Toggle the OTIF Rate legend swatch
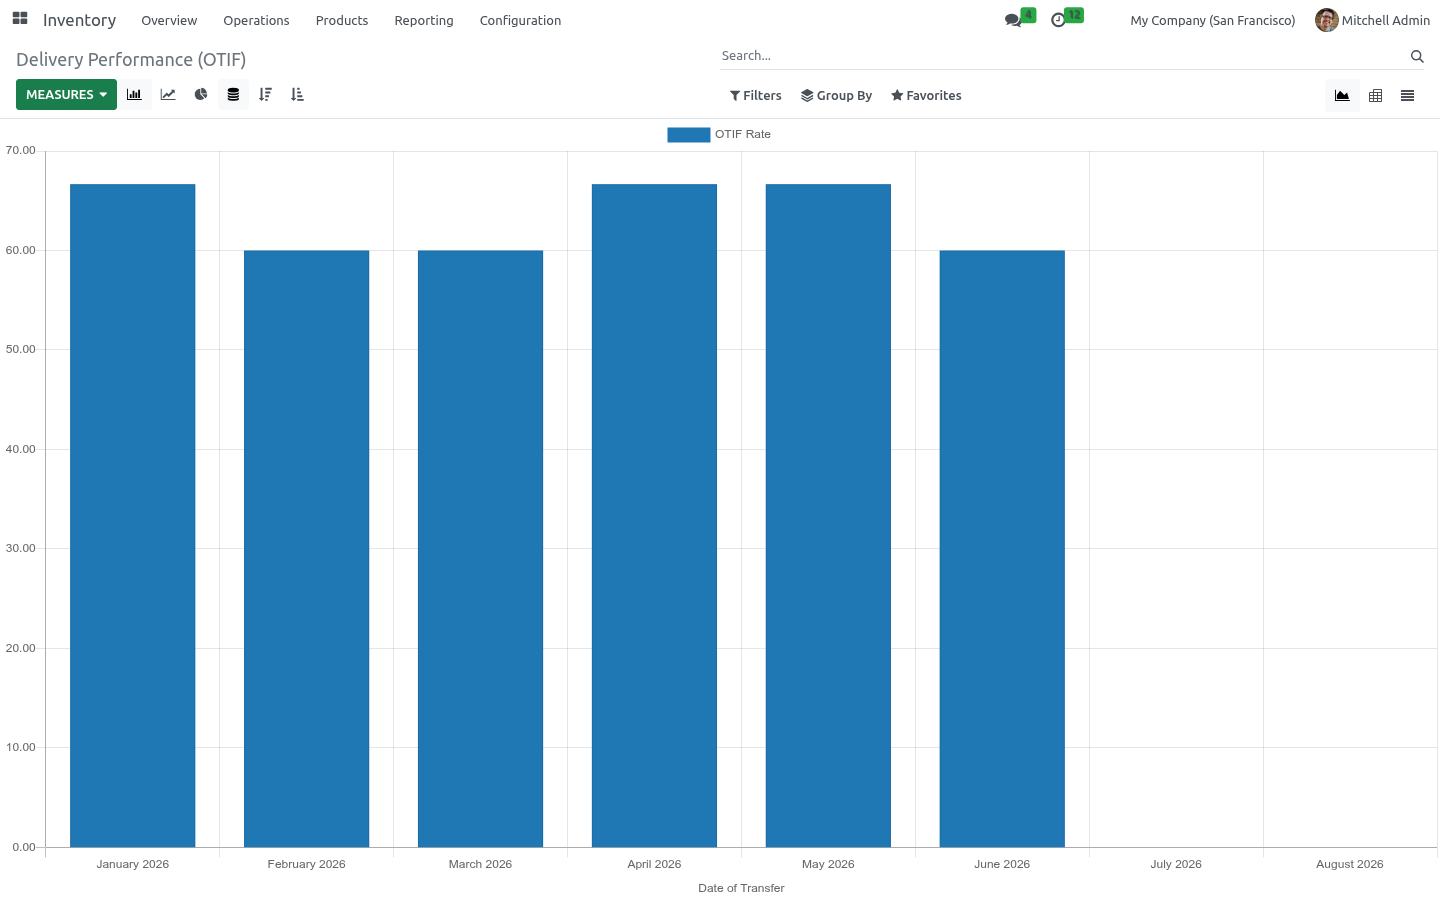 pyautogui.click(x=689, y=135)
